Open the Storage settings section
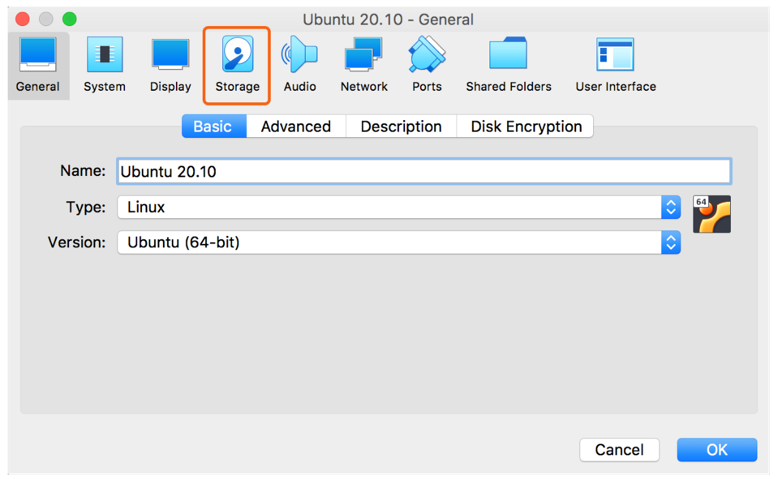The width and height of the screenshot is (777, 479). point(237,65)
